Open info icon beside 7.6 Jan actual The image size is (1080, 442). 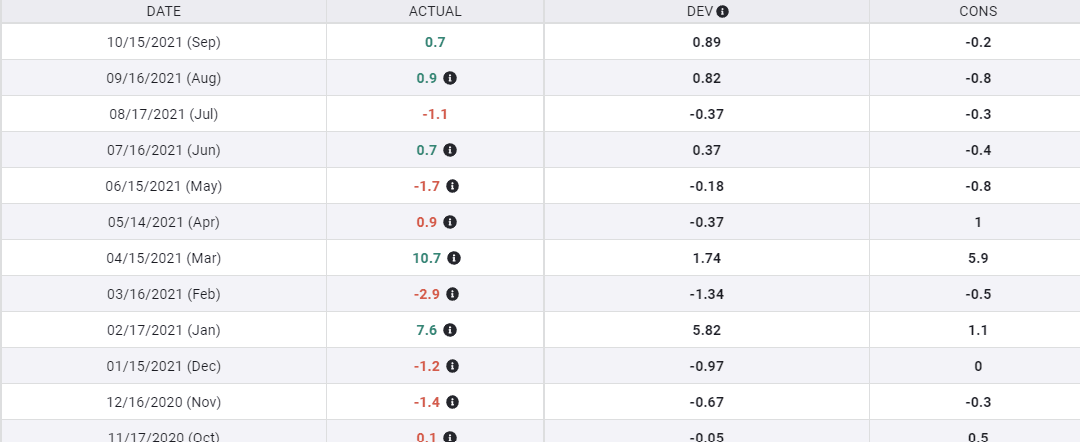[x=450, y=330]
